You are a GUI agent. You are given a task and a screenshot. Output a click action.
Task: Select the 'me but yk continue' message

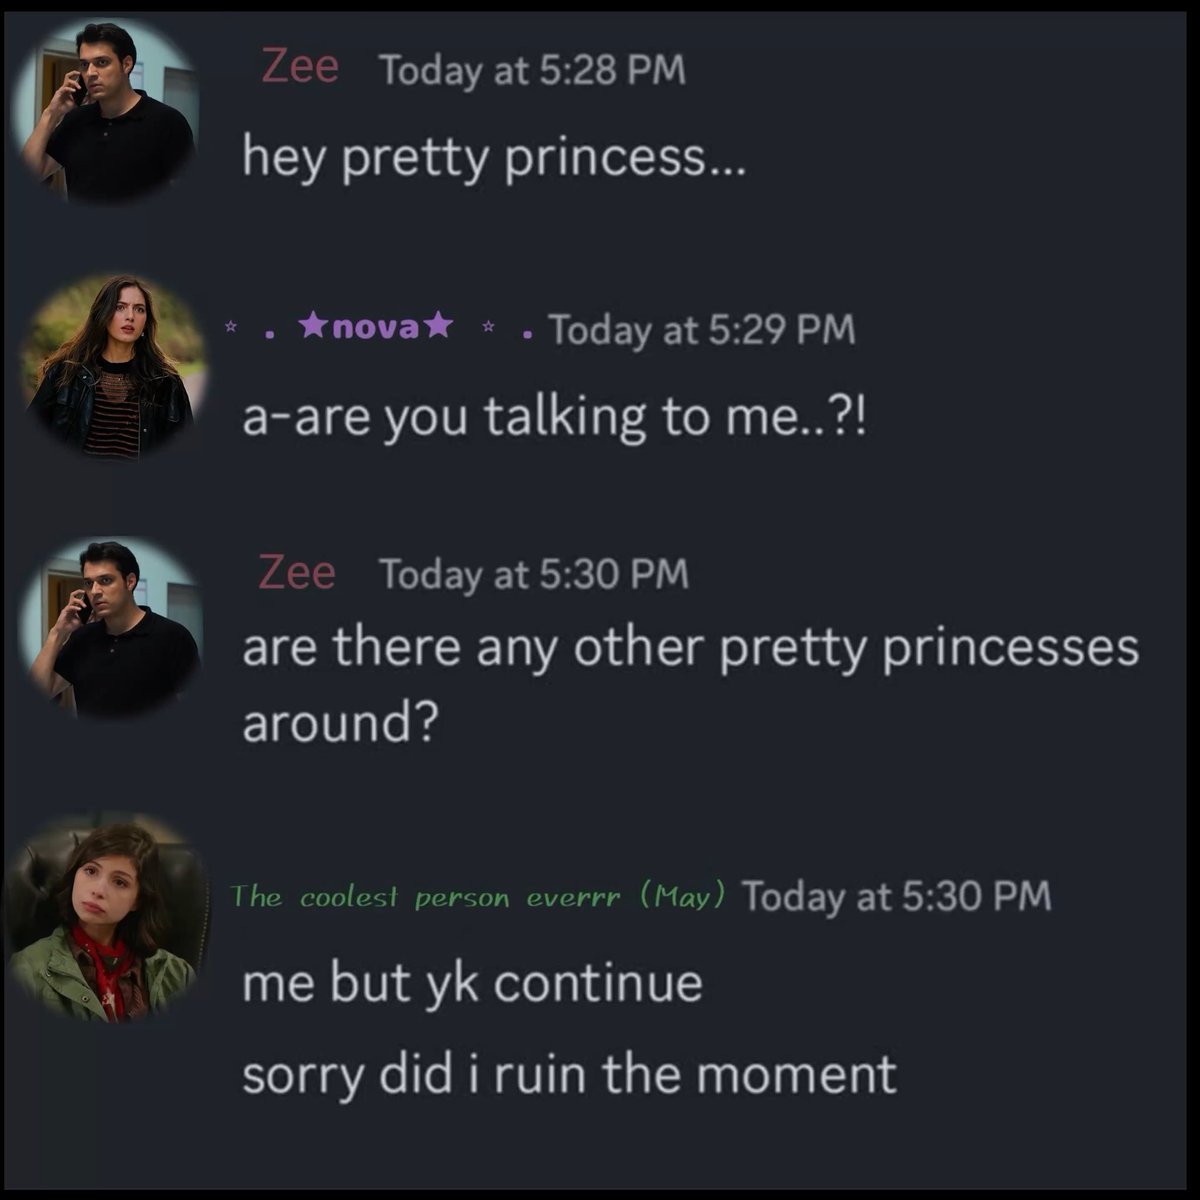coord(472,984)
